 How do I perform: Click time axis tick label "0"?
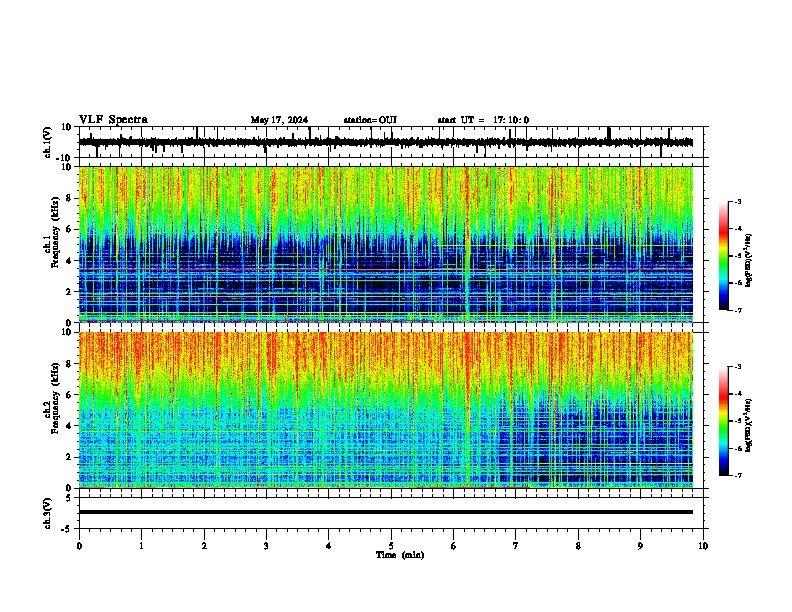pos(79,546)
